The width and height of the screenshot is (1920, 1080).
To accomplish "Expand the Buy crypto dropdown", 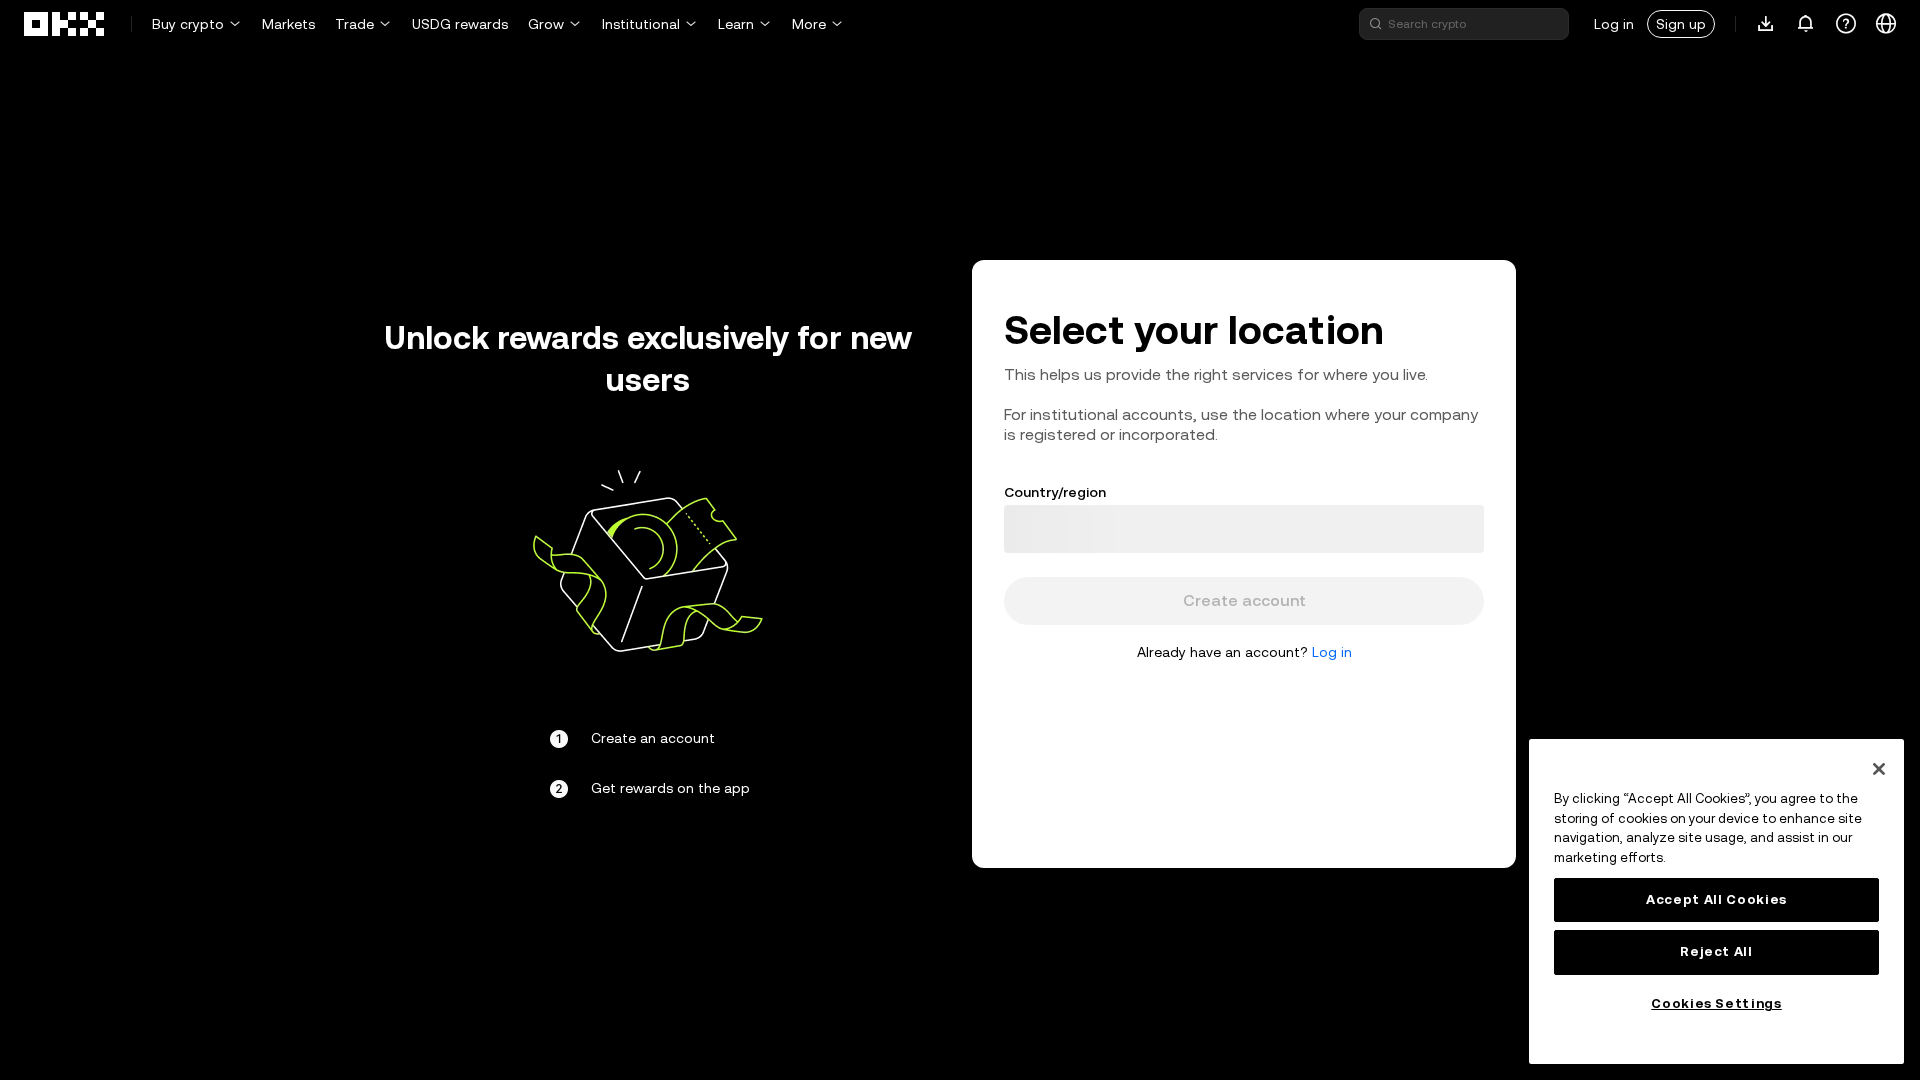I will click(195, 23).
